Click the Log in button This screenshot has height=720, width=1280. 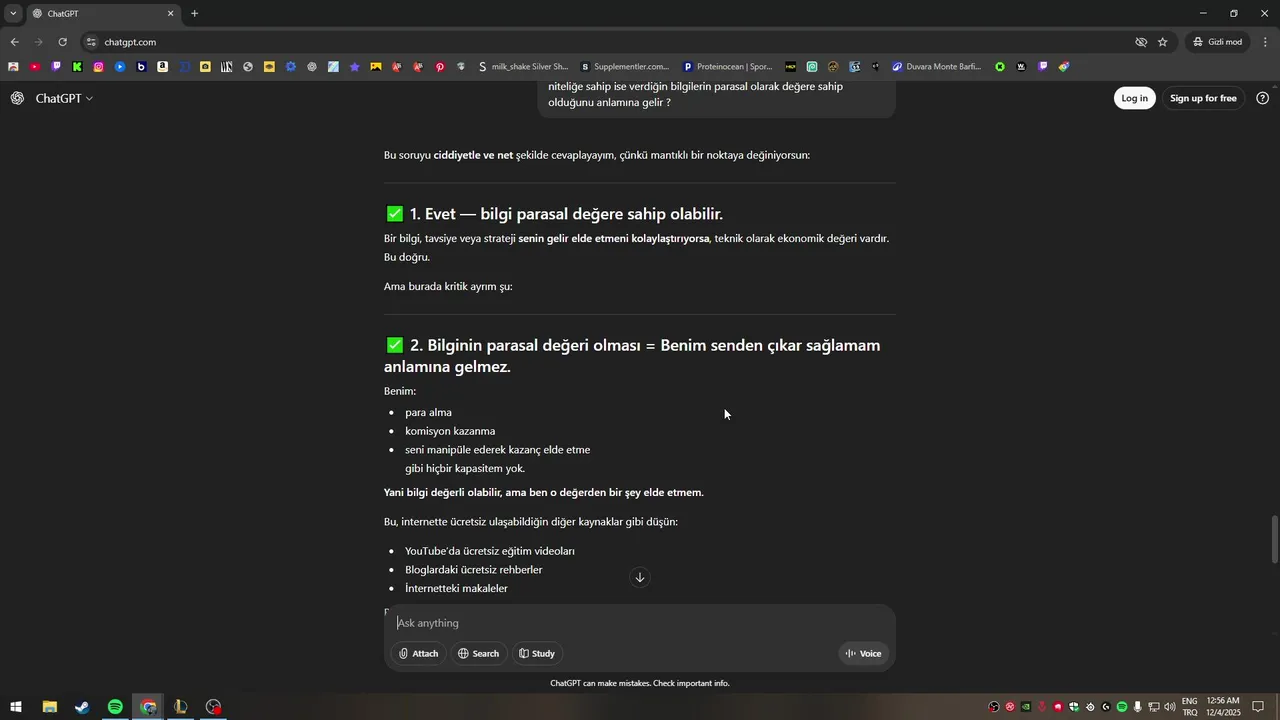pos(1134,98)
